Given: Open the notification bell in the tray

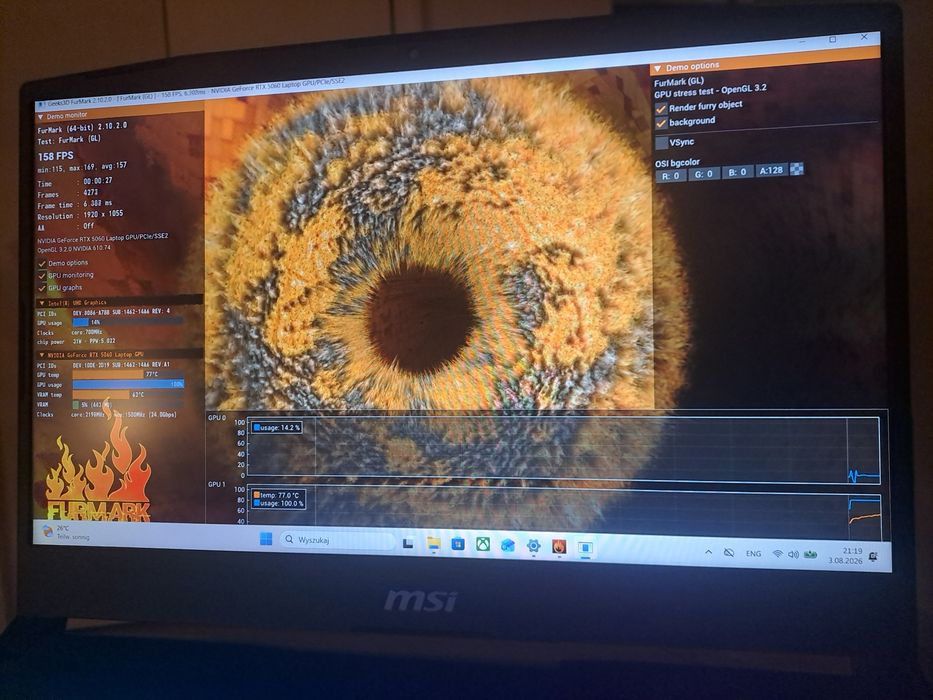Looking at the screenshot, I should point(873,557).
